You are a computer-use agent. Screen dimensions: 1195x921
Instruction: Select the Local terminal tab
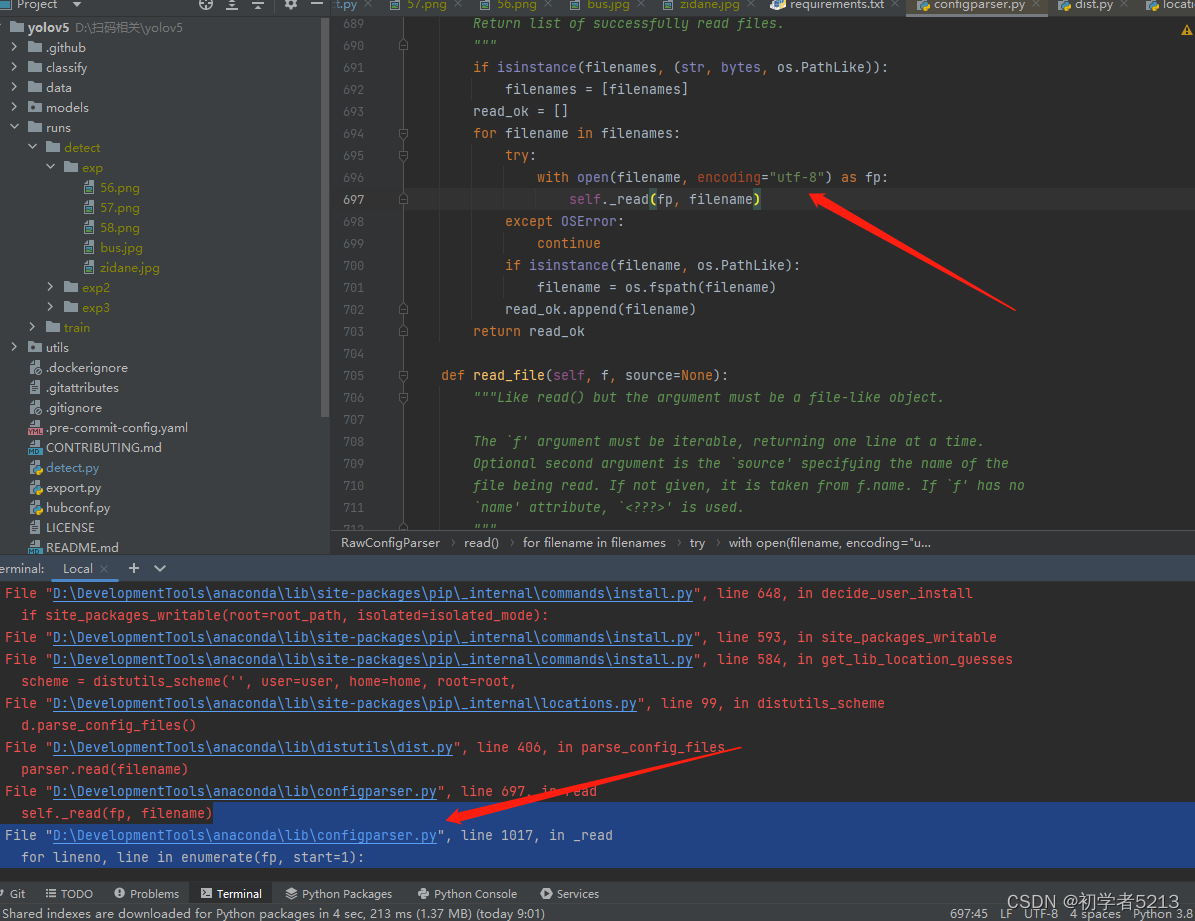pyautogui.click(x=78, y=569)
